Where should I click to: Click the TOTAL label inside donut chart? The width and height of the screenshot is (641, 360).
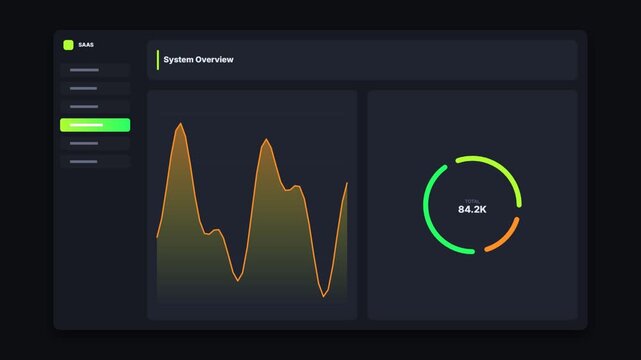(472, 201)
